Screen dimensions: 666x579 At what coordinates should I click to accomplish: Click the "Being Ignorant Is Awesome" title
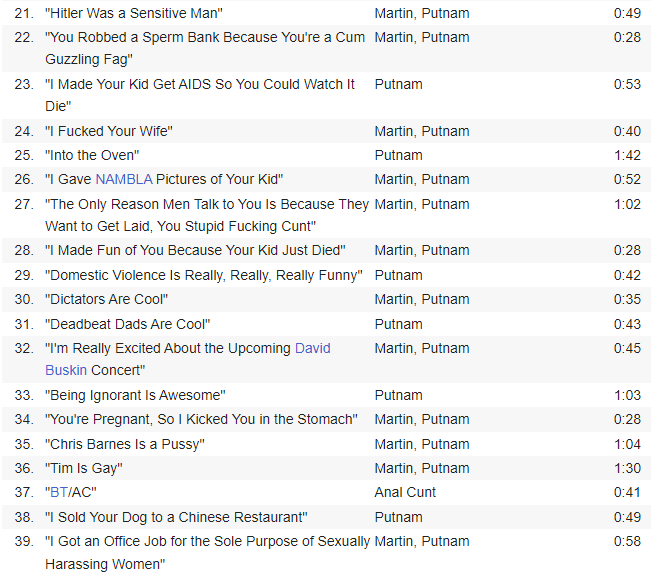coord(135,395)
